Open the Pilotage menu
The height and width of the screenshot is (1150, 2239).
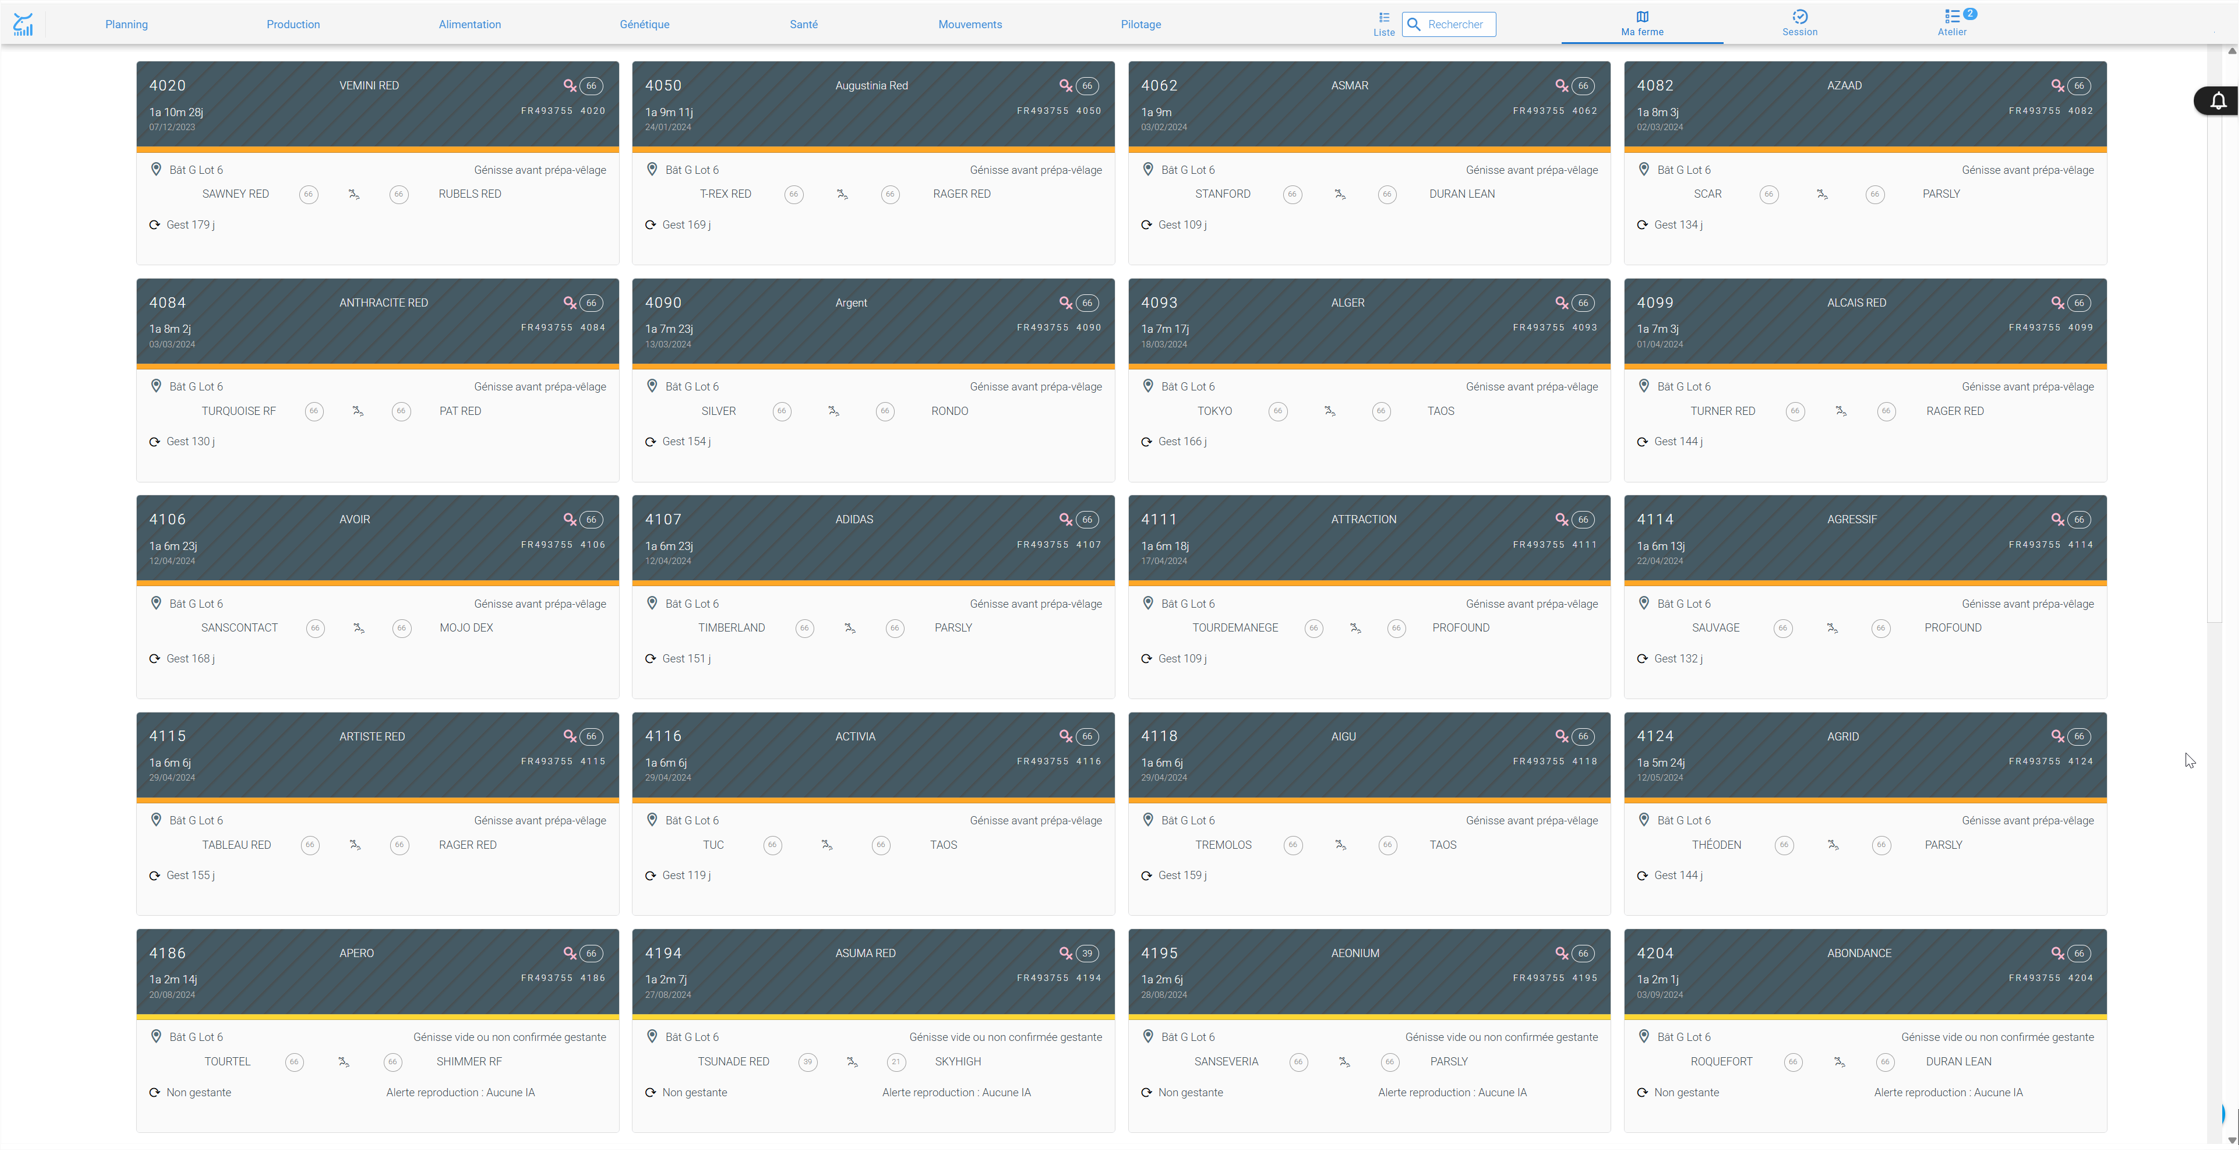(1141, 24)
